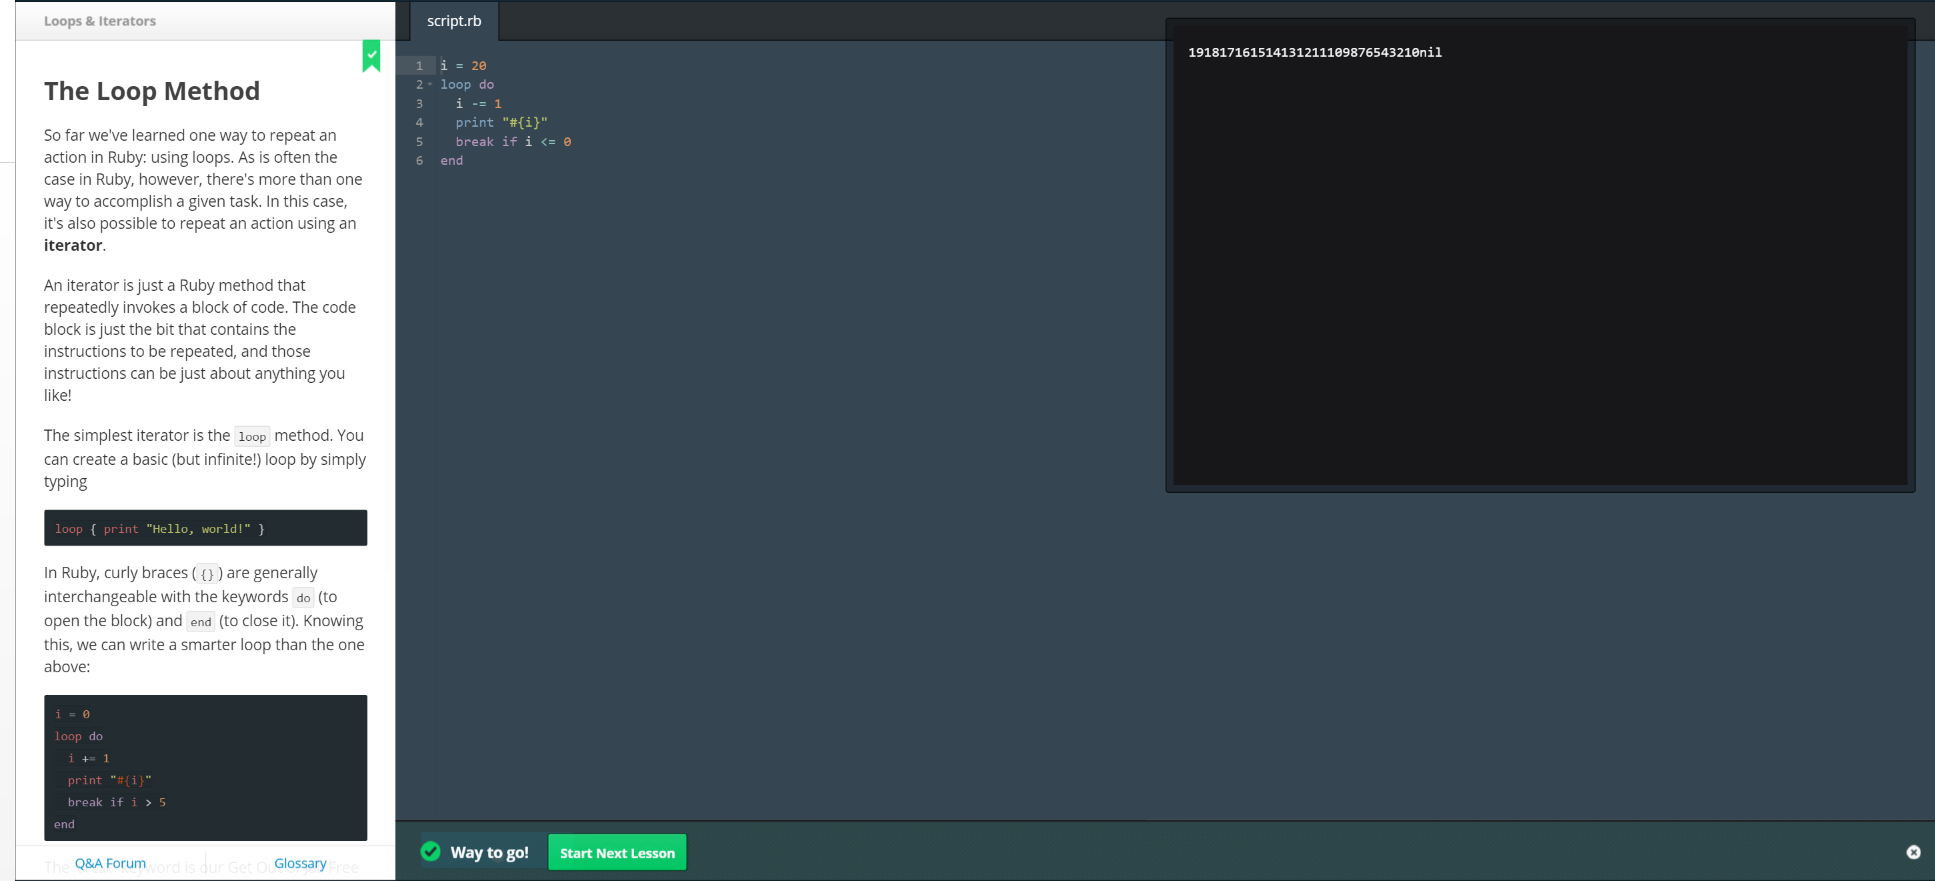Click the "end" keyword on editor line 6
Image resolution: width=1935 pixels, height=881 pixels.
pos(452,161)
